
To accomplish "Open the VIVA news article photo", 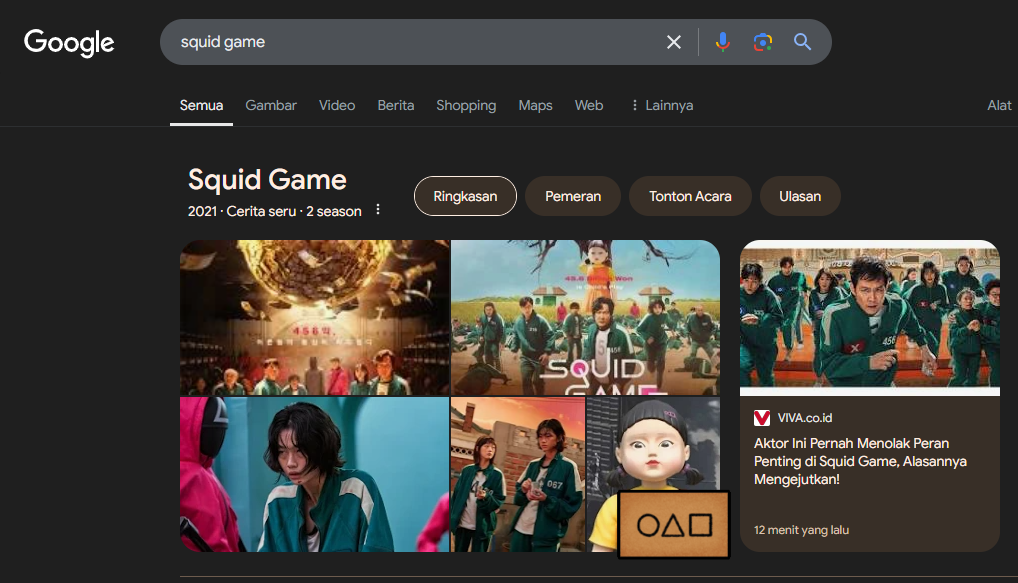I will pyautogui.click(x=870, y=317).
